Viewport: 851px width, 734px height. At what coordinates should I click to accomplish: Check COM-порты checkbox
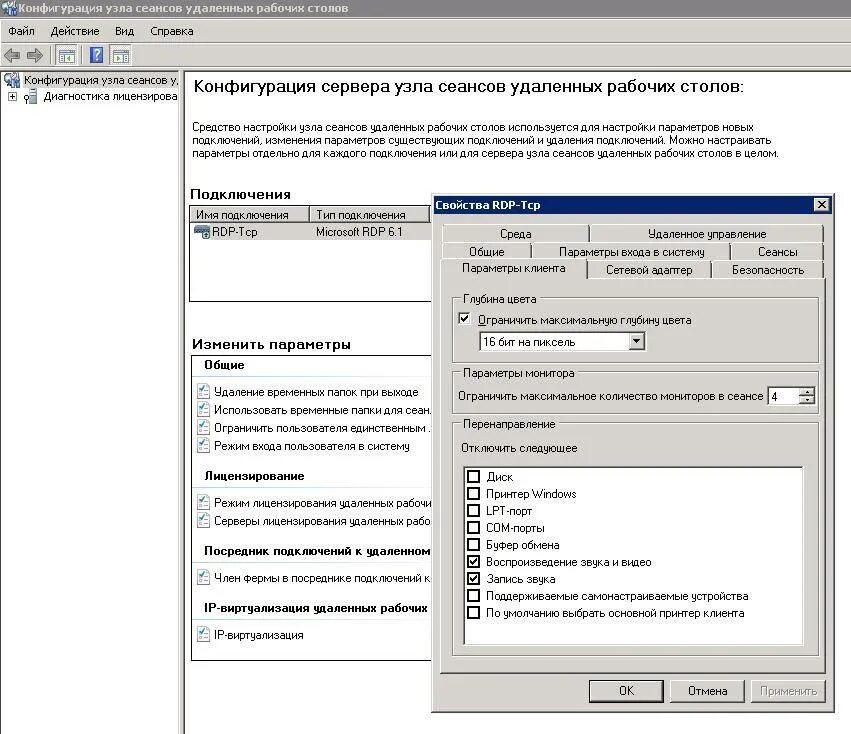[473, 527]
